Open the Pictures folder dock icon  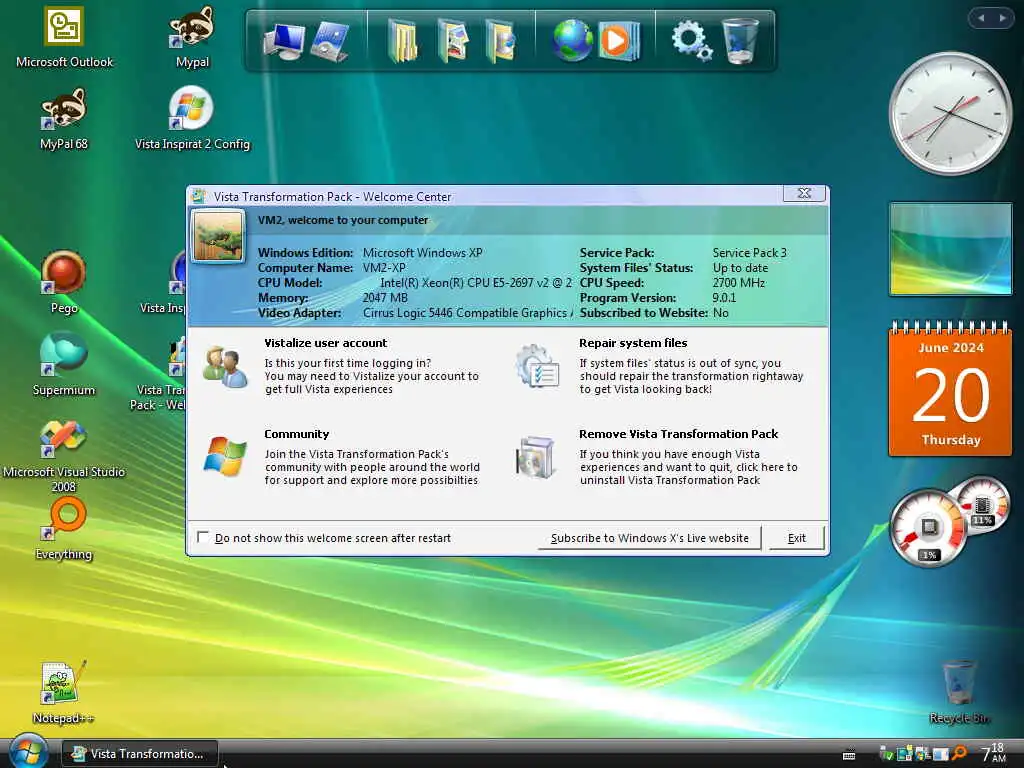pos(453,40)
